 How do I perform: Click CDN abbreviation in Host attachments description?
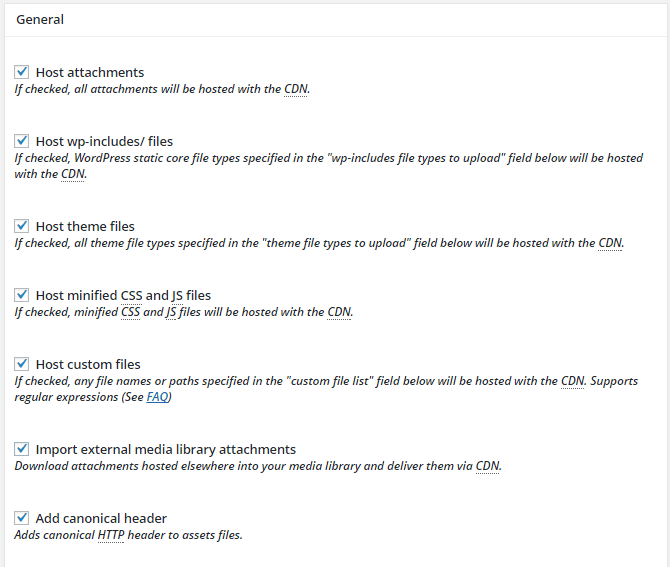(x=296, y=89)
